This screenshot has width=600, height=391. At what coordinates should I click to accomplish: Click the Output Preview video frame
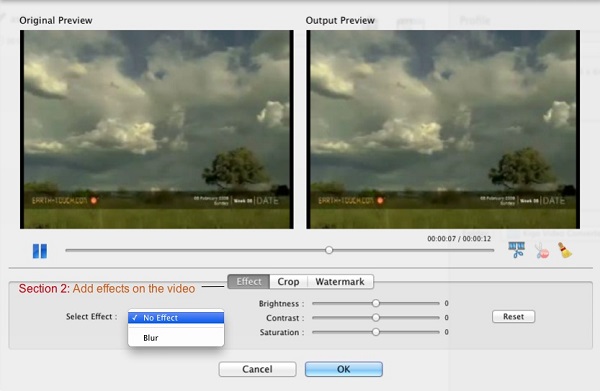(x=443, y=130)
